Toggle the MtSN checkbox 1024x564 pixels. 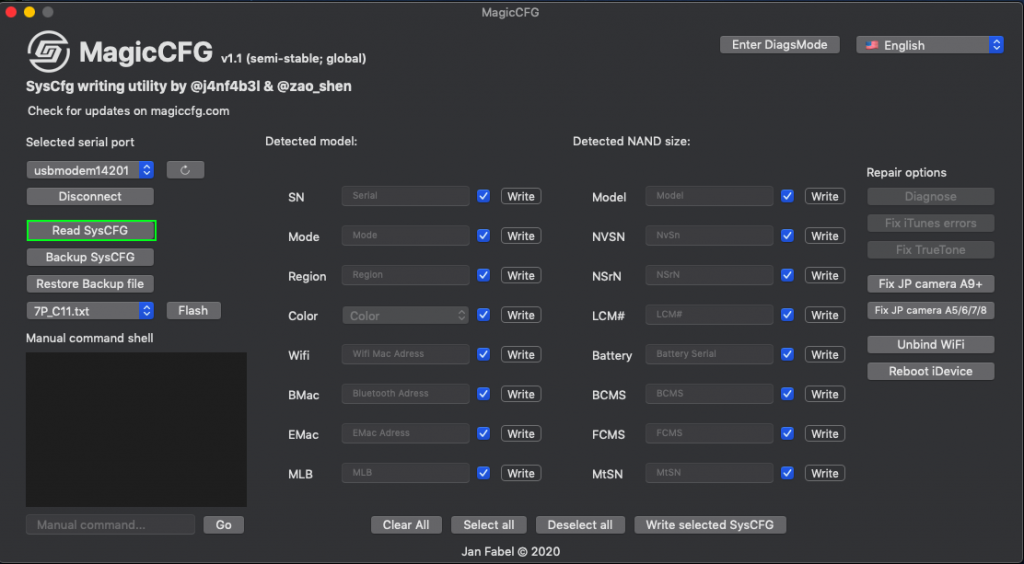pos(788,473)
